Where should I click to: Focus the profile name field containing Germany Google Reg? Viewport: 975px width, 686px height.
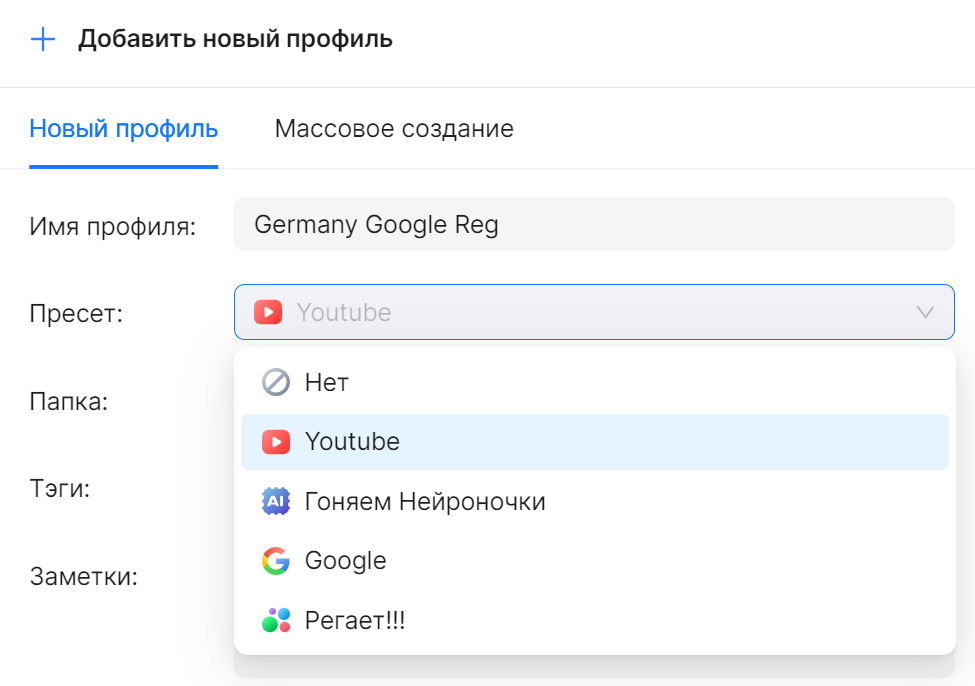point(593,224)
